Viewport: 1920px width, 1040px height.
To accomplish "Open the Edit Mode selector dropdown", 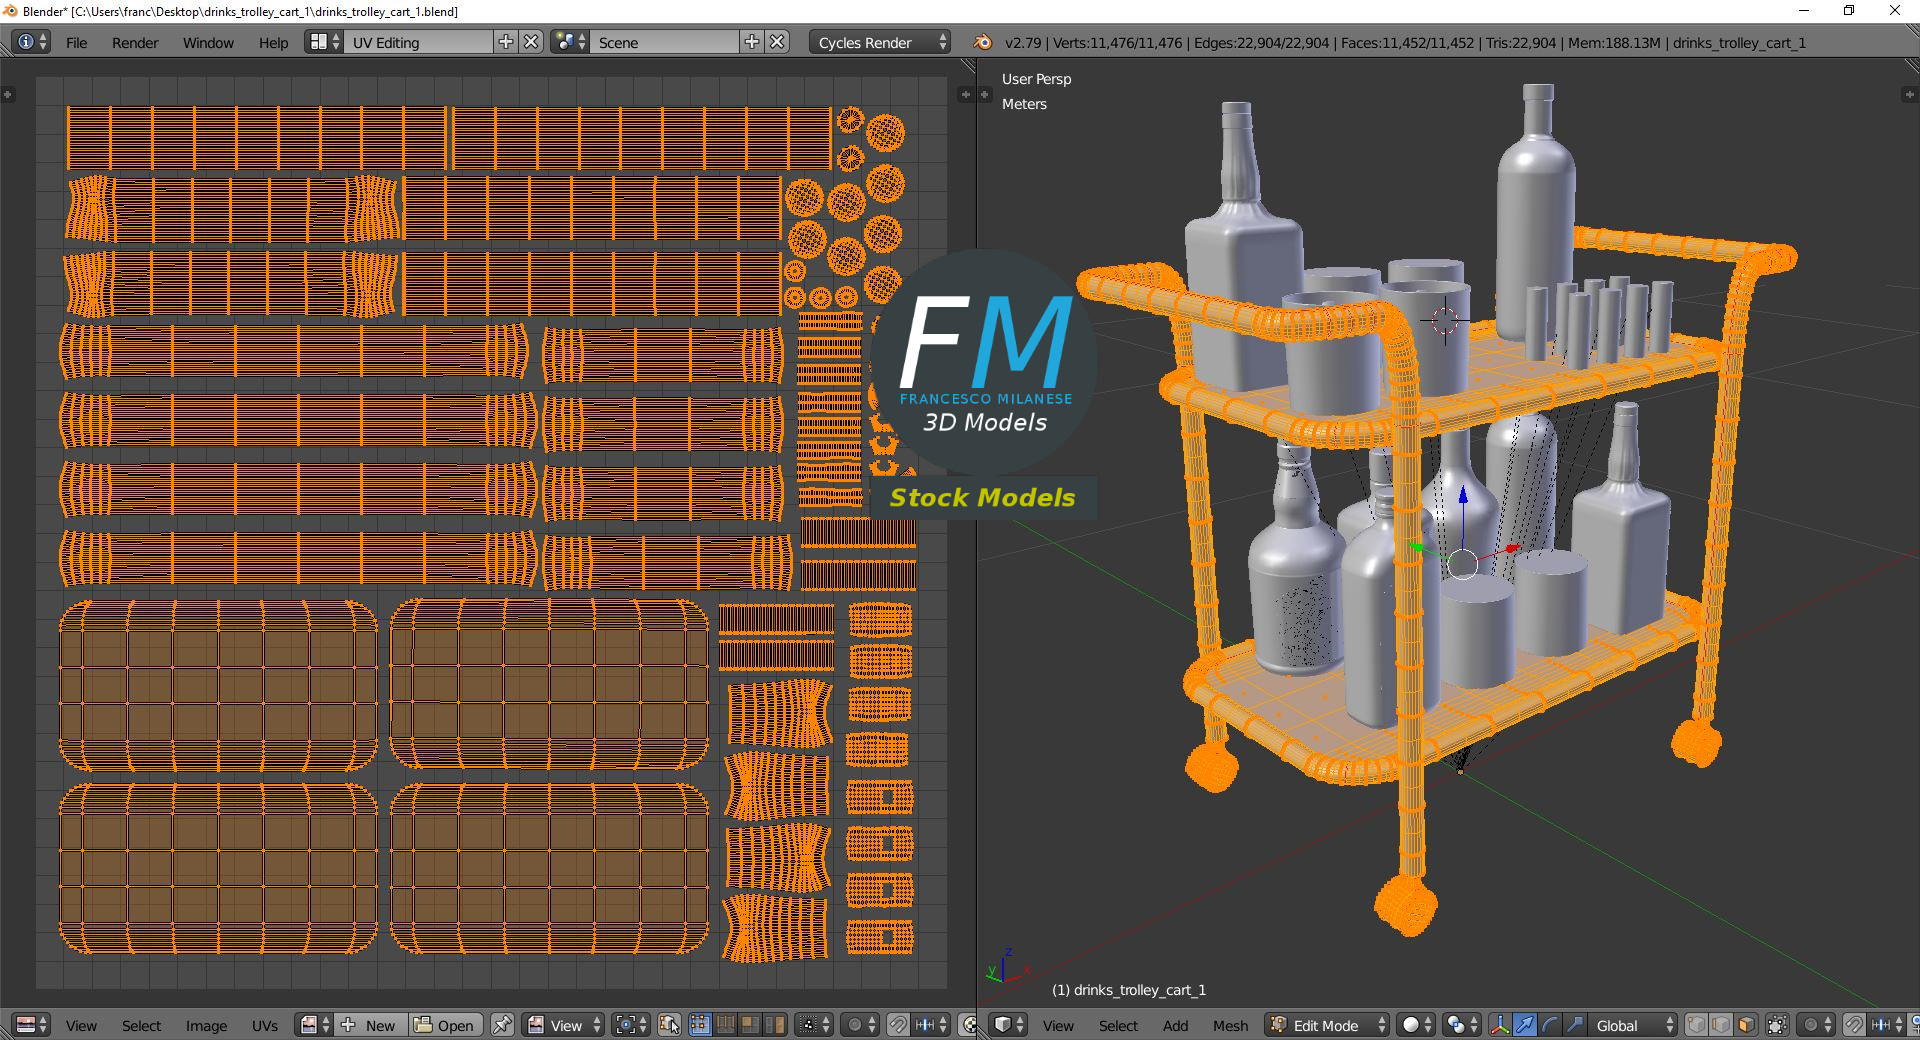I will point(1328,1025).
